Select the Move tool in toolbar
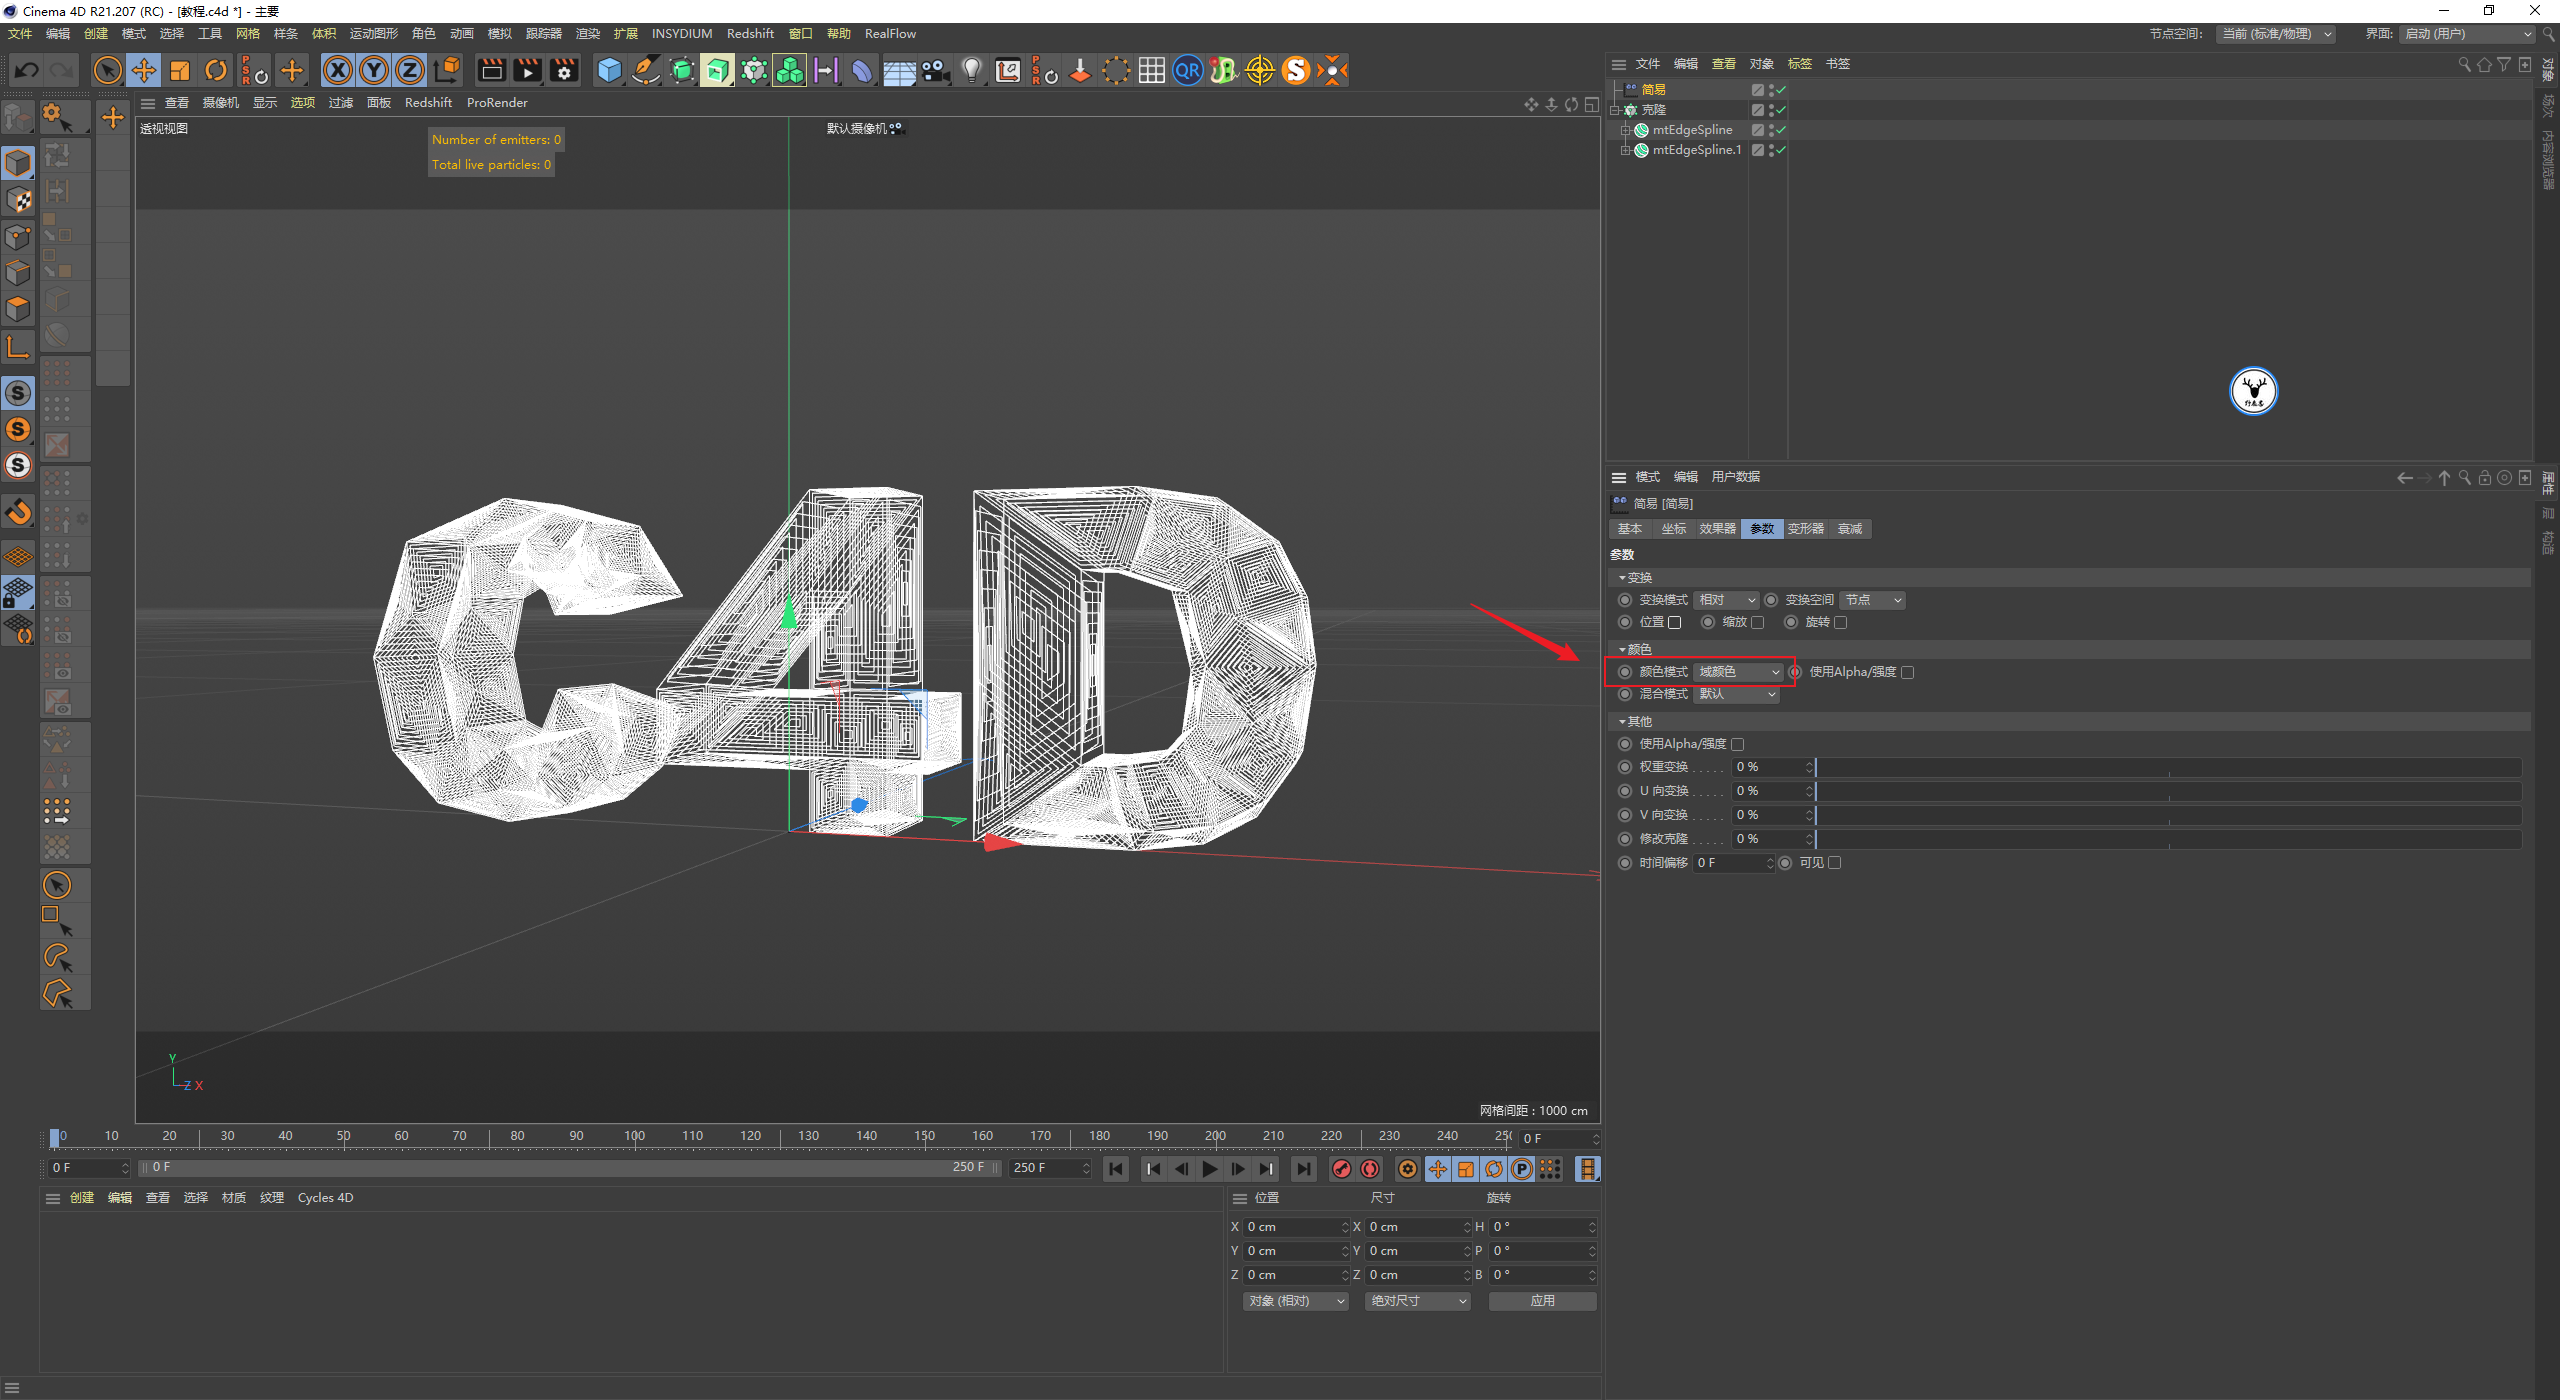Viewport: 2560px width, 1400px height. pos(144,70)
